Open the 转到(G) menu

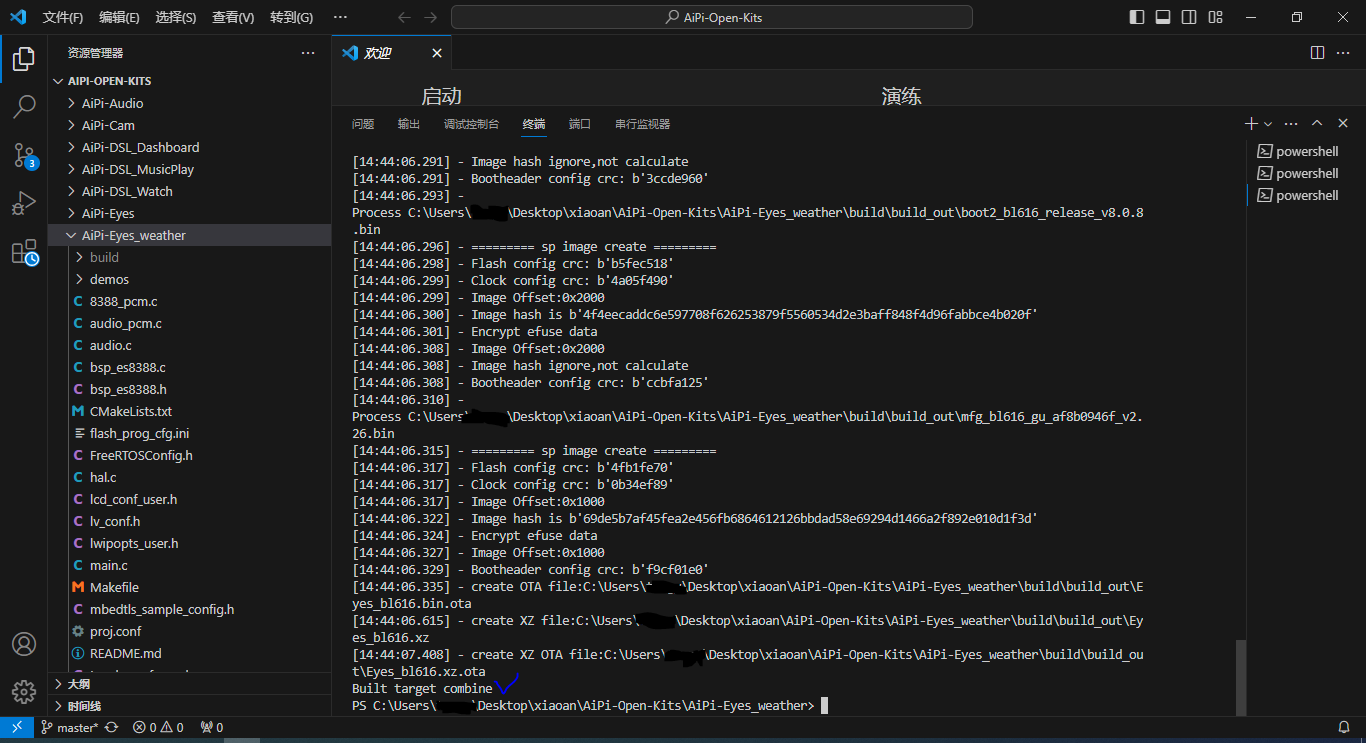[x=291, y=17]
